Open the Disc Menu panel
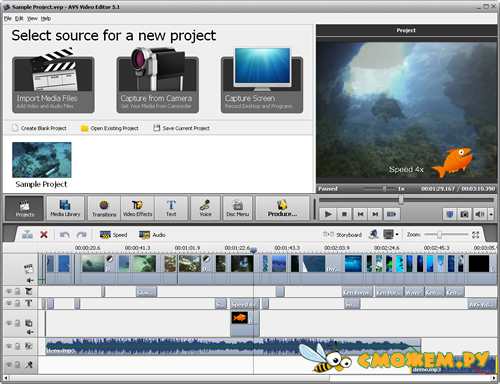500x384 pixels. [238, 208]
